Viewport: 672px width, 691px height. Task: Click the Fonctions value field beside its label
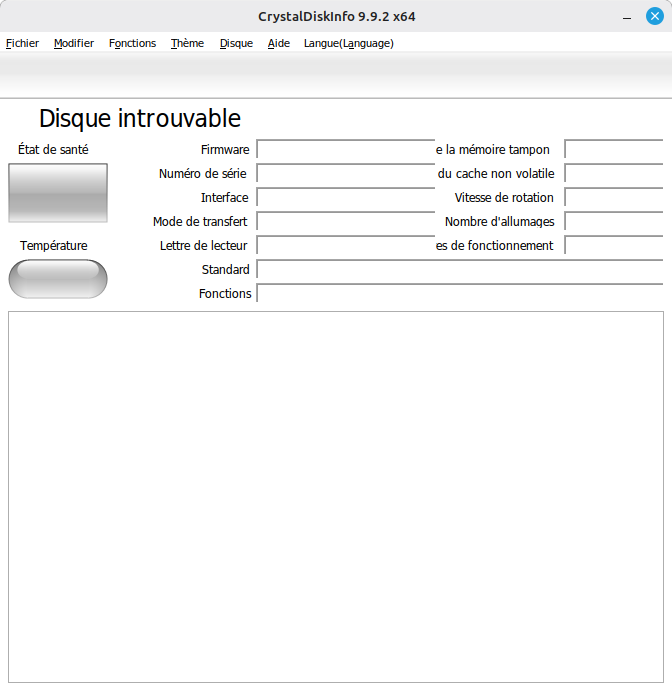[460, 293]
